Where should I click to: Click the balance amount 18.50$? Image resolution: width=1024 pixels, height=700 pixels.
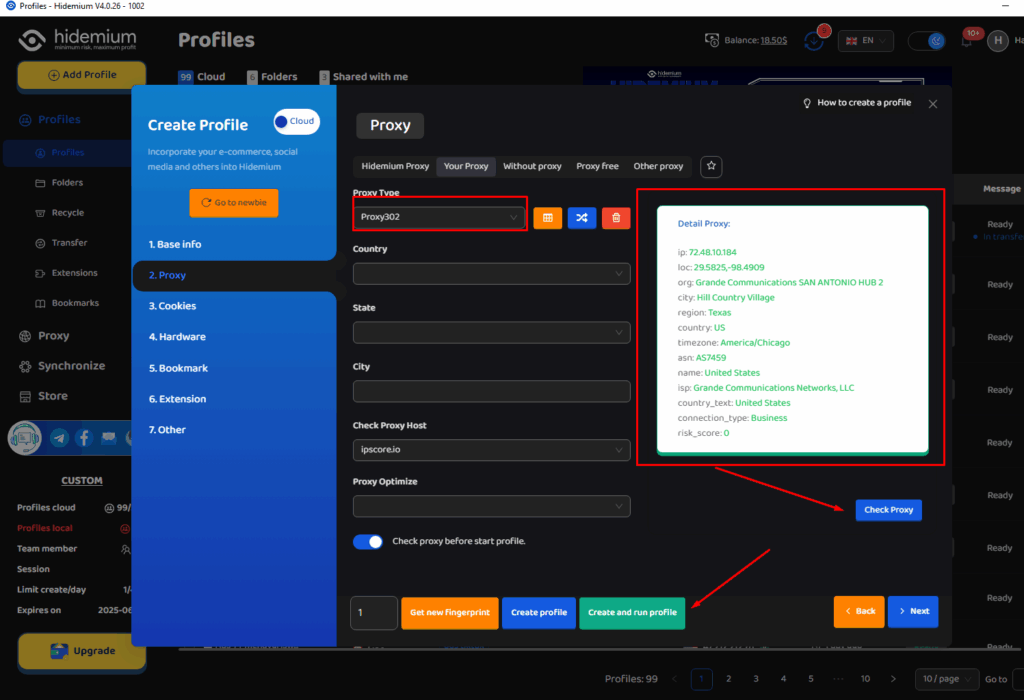[774, 40]
